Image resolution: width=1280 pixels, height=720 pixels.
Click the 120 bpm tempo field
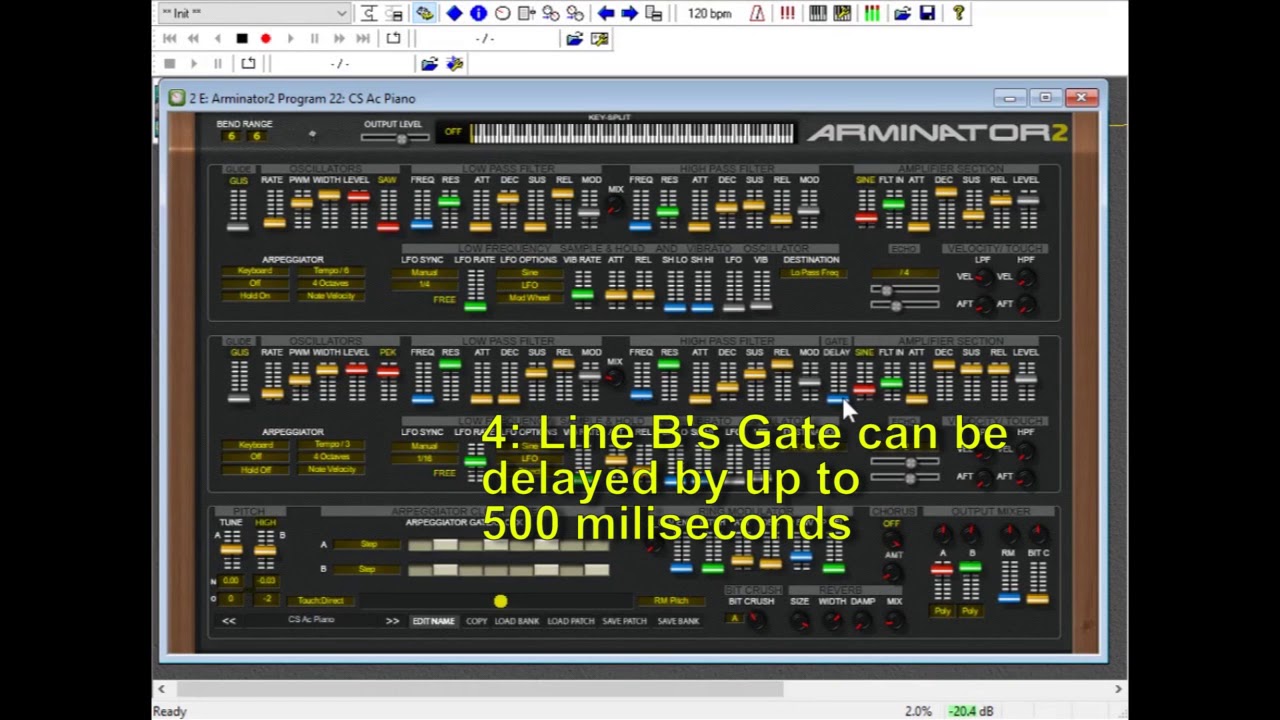pyautogui.click(x=710, y=14)
